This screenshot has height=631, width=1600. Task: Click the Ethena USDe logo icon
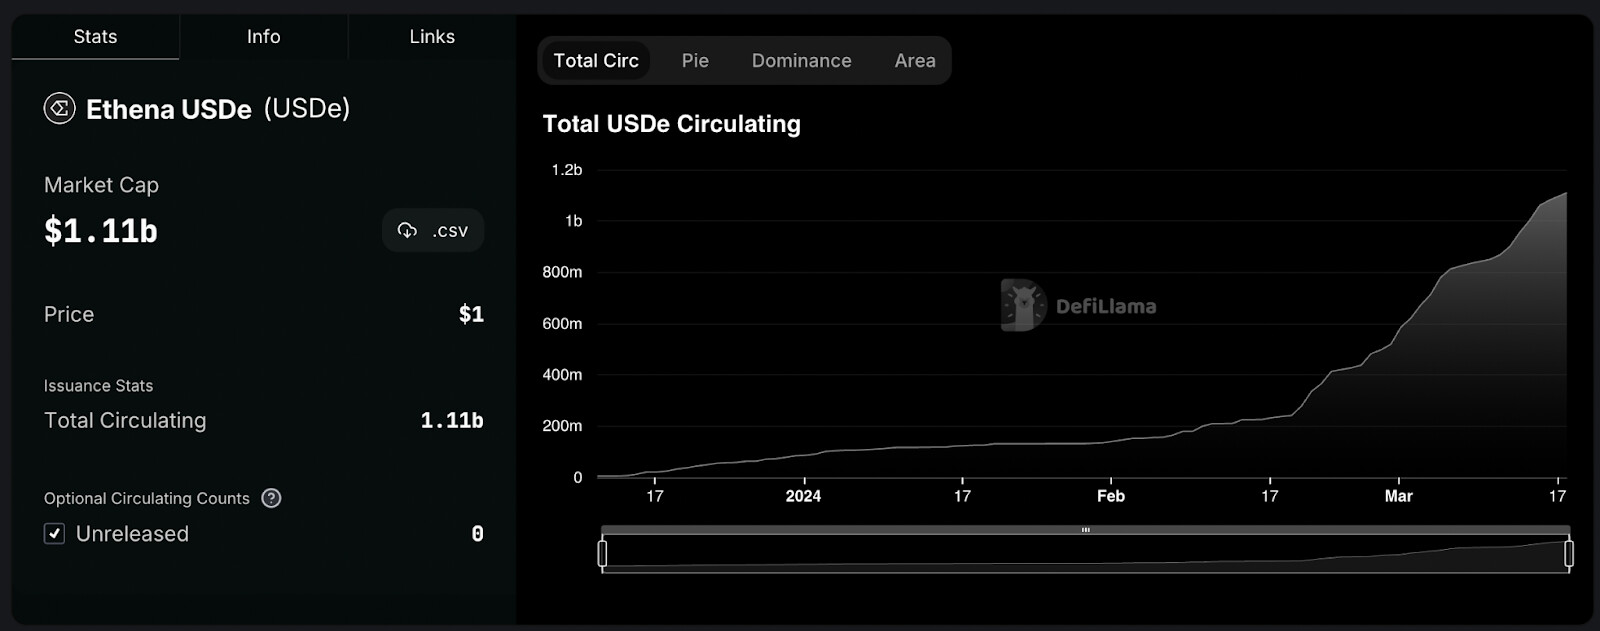60,108
